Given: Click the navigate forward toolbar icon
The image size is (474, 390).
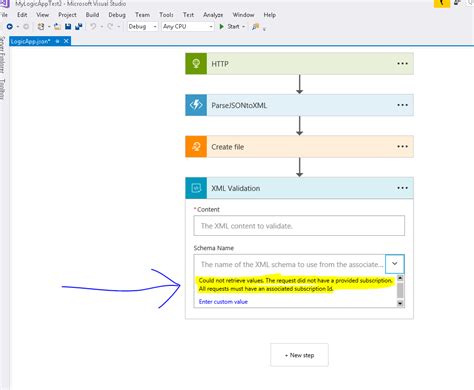Looking at the screenshot, I should pyautogui.click(x=26, y=26).
